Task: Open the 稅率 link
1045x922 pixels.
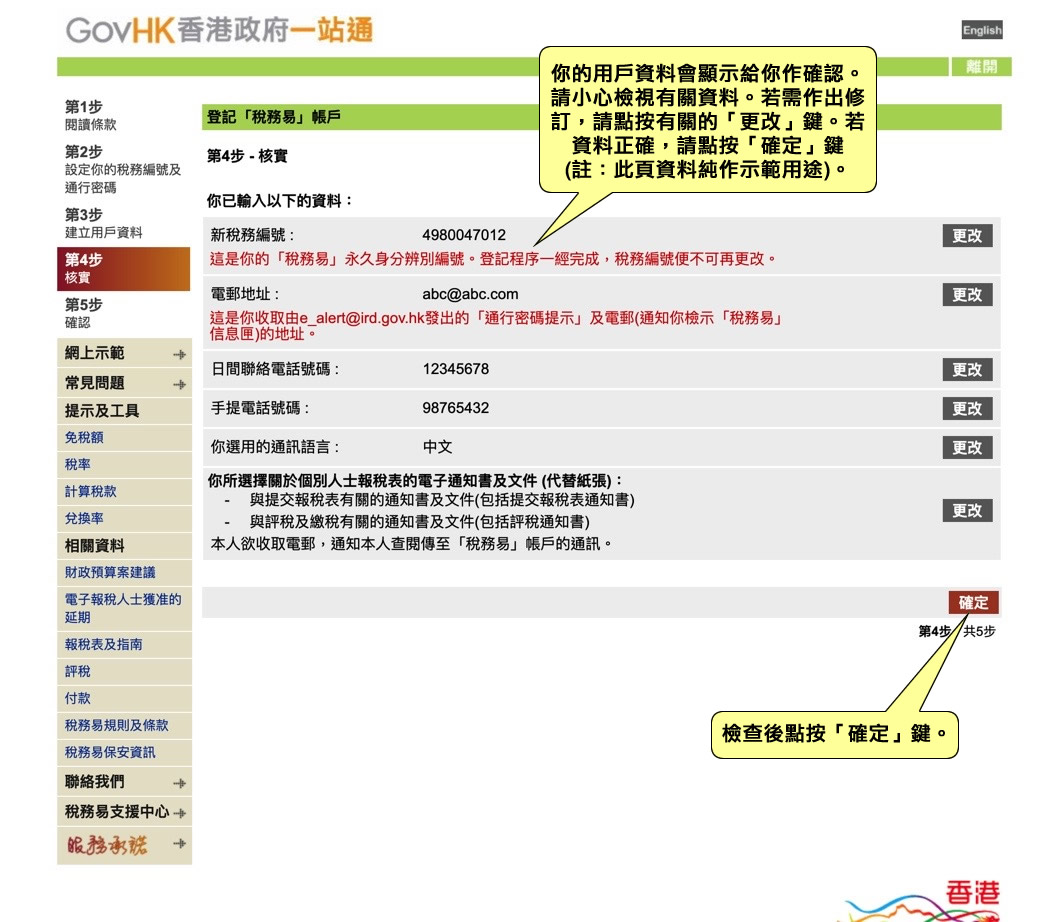Action: coord(77,465)
